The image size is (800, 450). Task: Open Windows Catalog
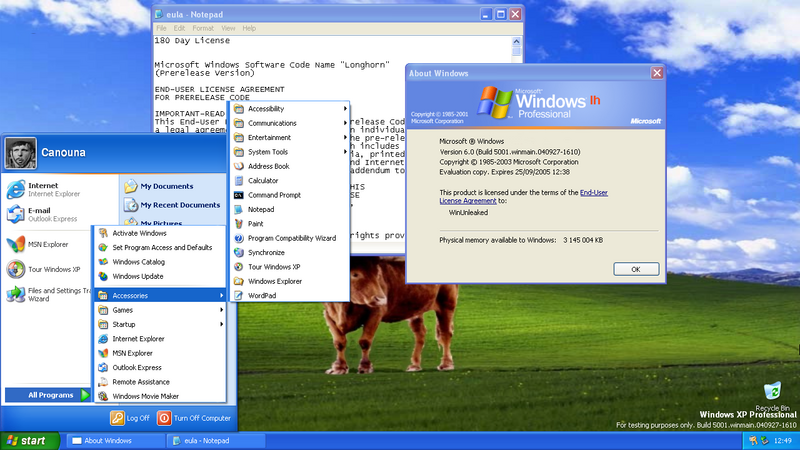click(160, 262)
